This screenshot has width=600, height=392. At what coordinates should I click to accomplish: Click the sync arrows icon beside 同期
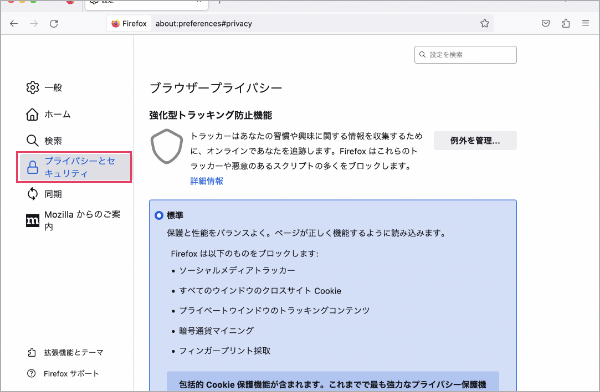[x=33, y=194]
